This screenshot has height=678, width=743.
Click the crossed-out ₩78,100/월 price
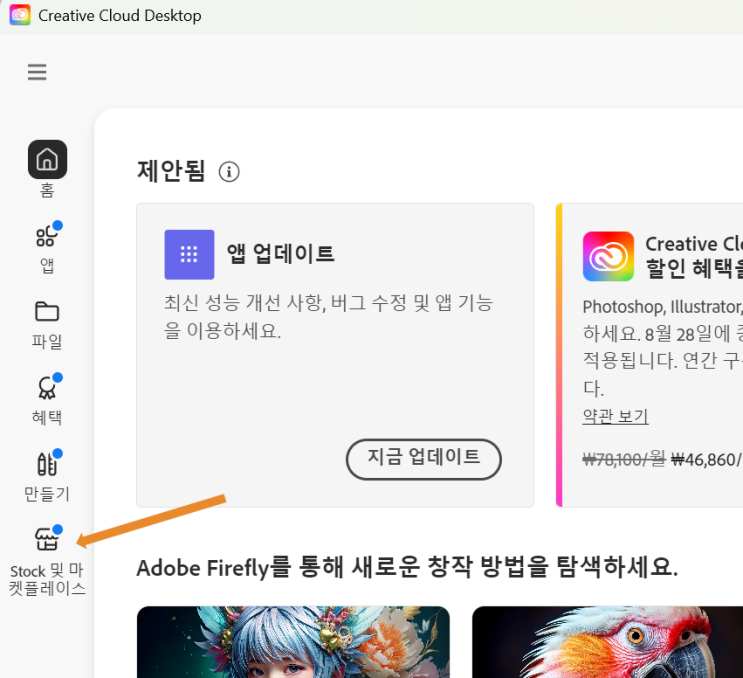click(624, 459)
